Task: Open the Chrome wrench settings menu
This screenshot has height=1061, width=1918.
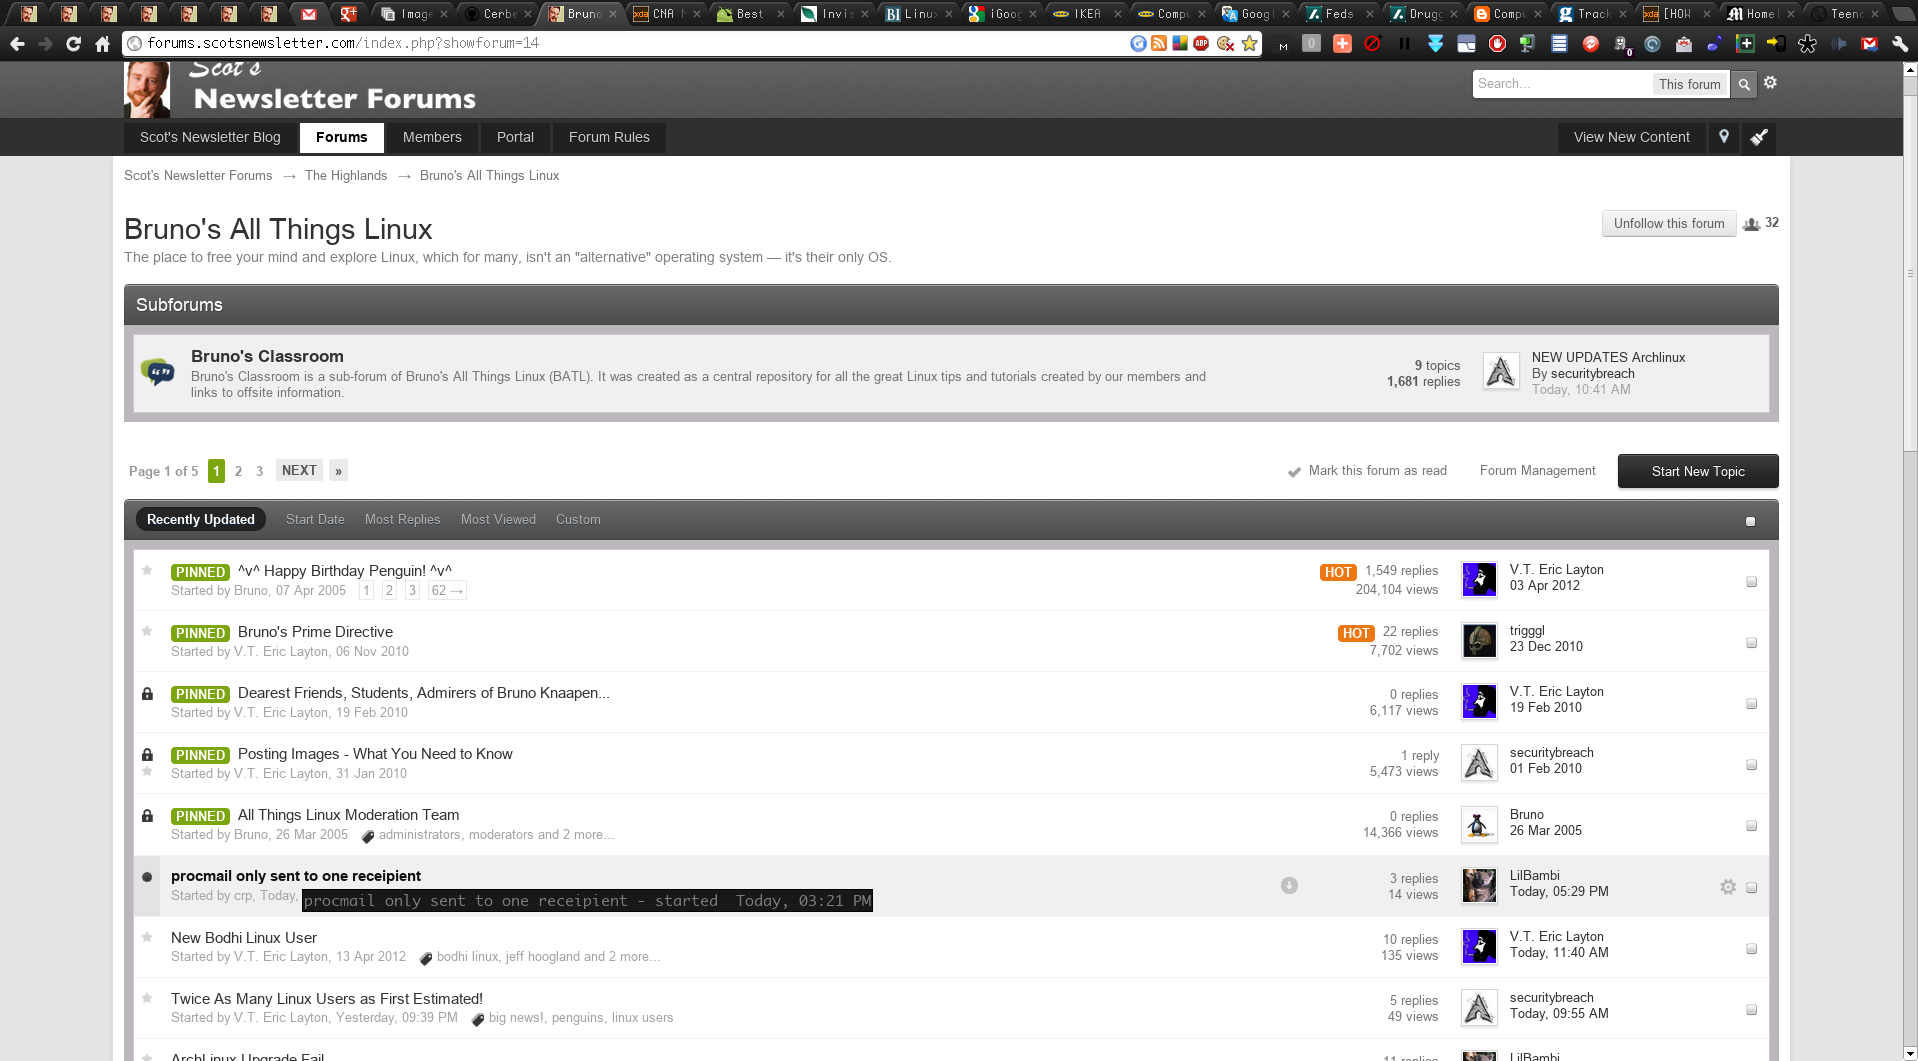Action: coord(1900,44)
